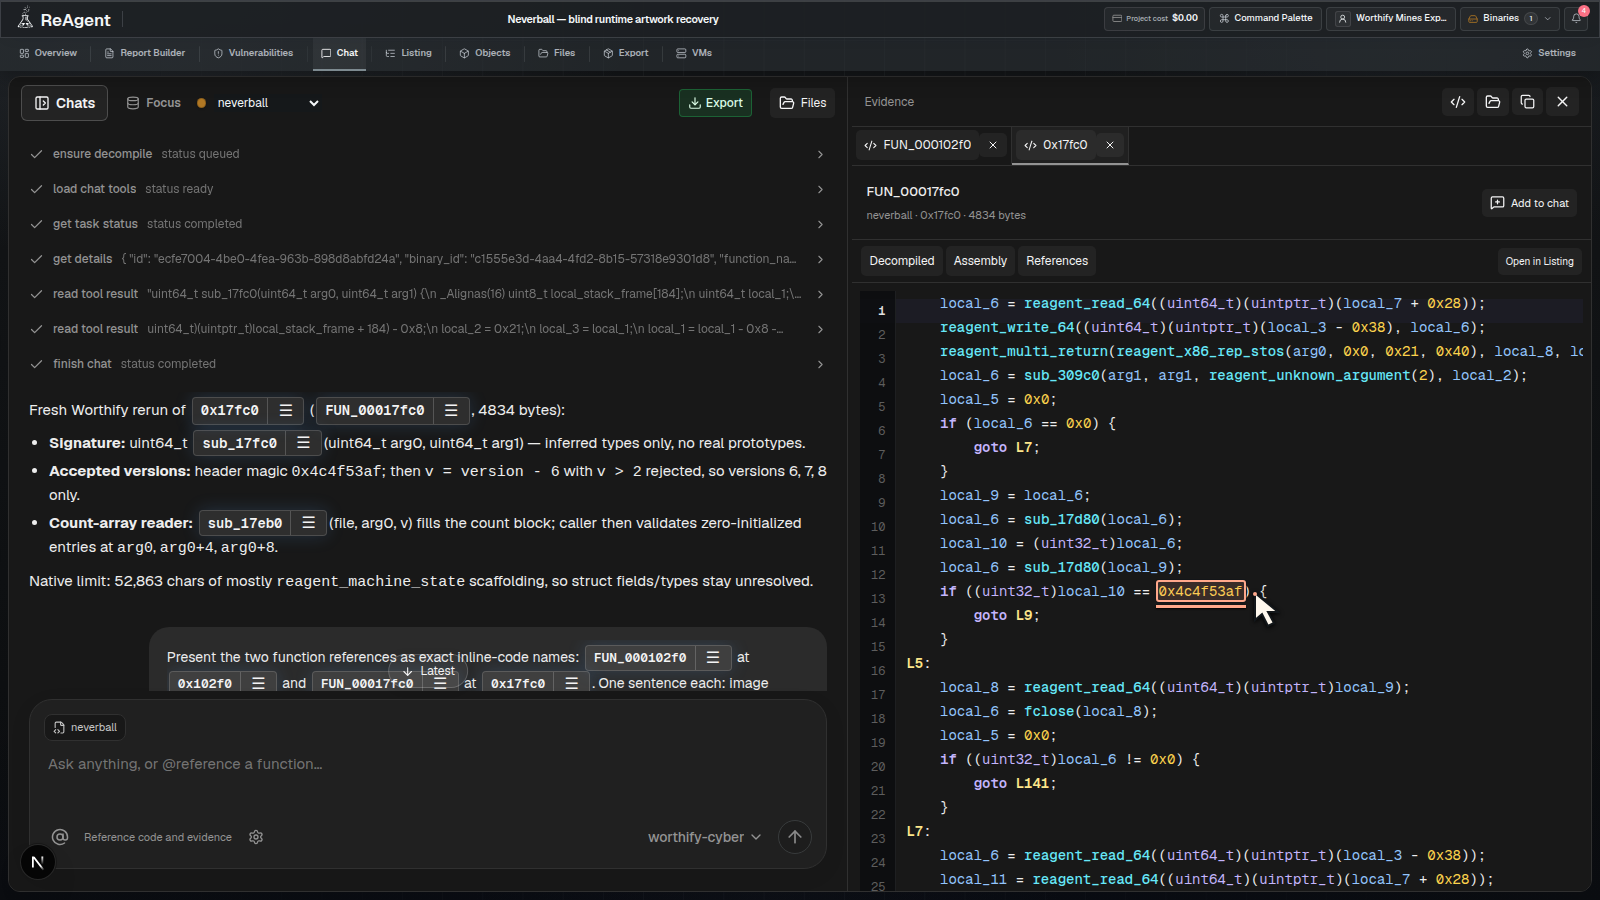This screenshot has width=1600, height=900.
Task: Click the @ reference icon
Action: point(60,837)
